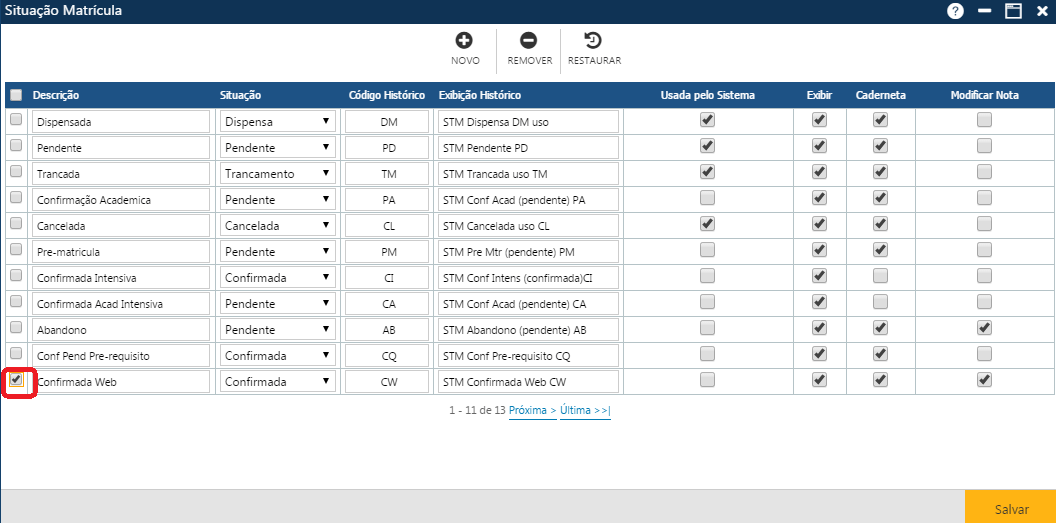
Task: Enable Modificar Nota for Dispensada row
Action: [984, 120]
